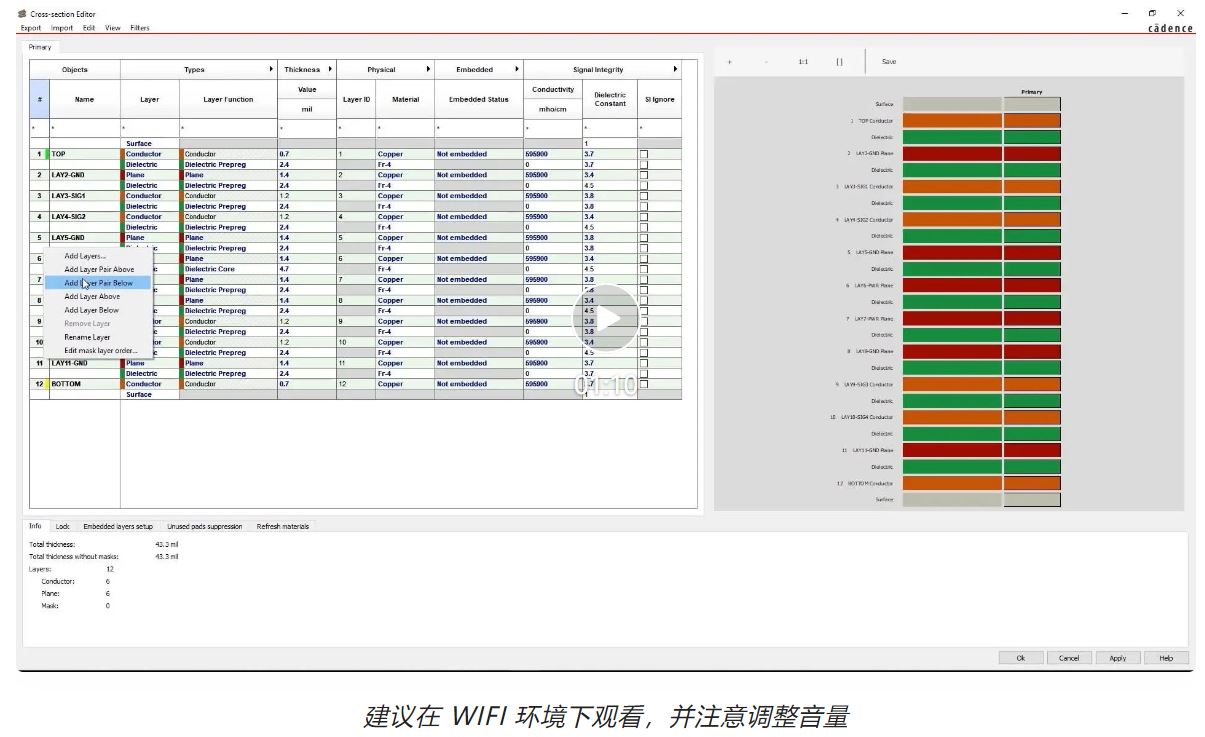The width and height of the screenshot is (1205, 737).
Task: Click the Apply button
Action: point(1118,658)
